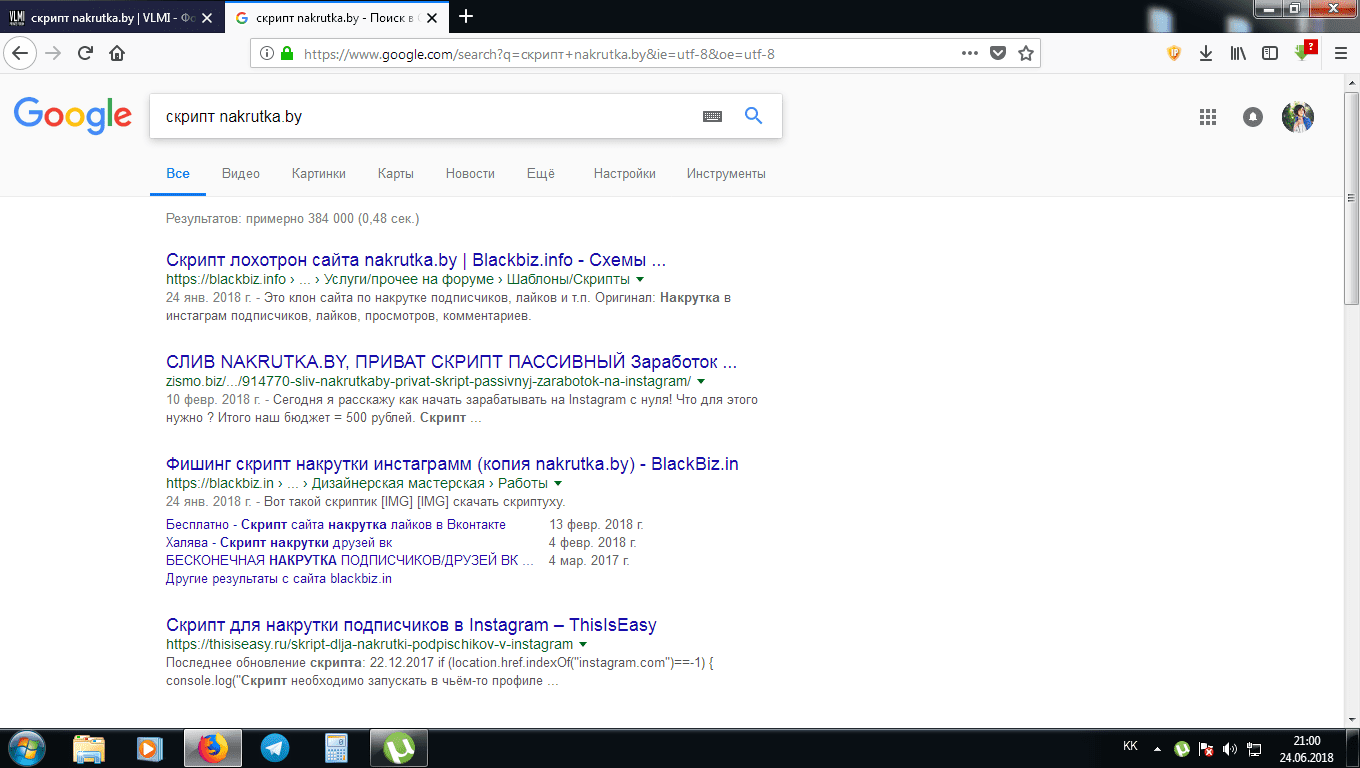The height and width of the screenshot is (768, 1360).
Task: Click the Google search magnifier button
Action: [x=753, y=116]
